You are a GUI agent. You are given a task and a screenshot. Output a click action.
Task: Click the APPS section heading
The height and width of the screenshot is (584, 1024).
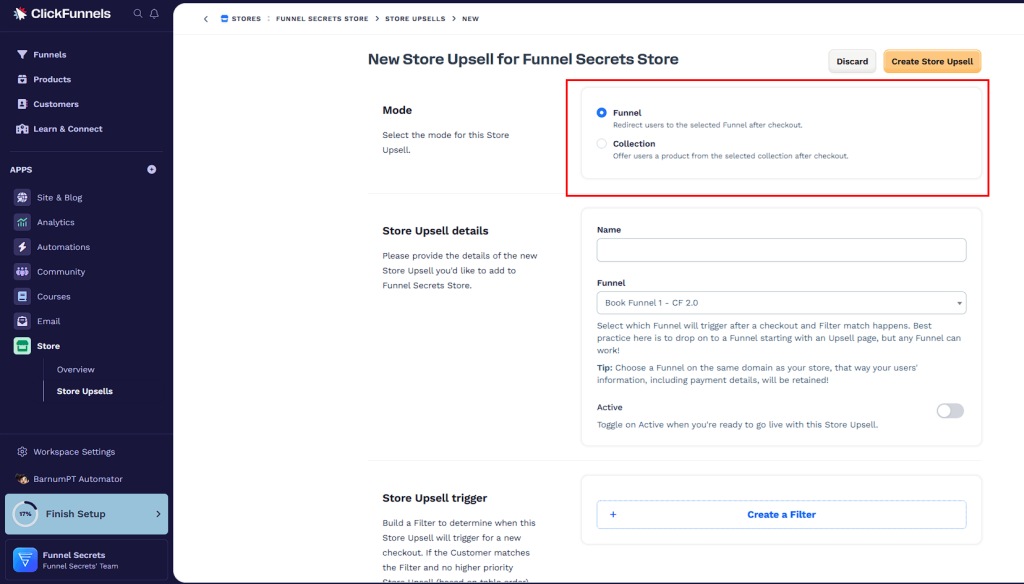pos(21,170)
